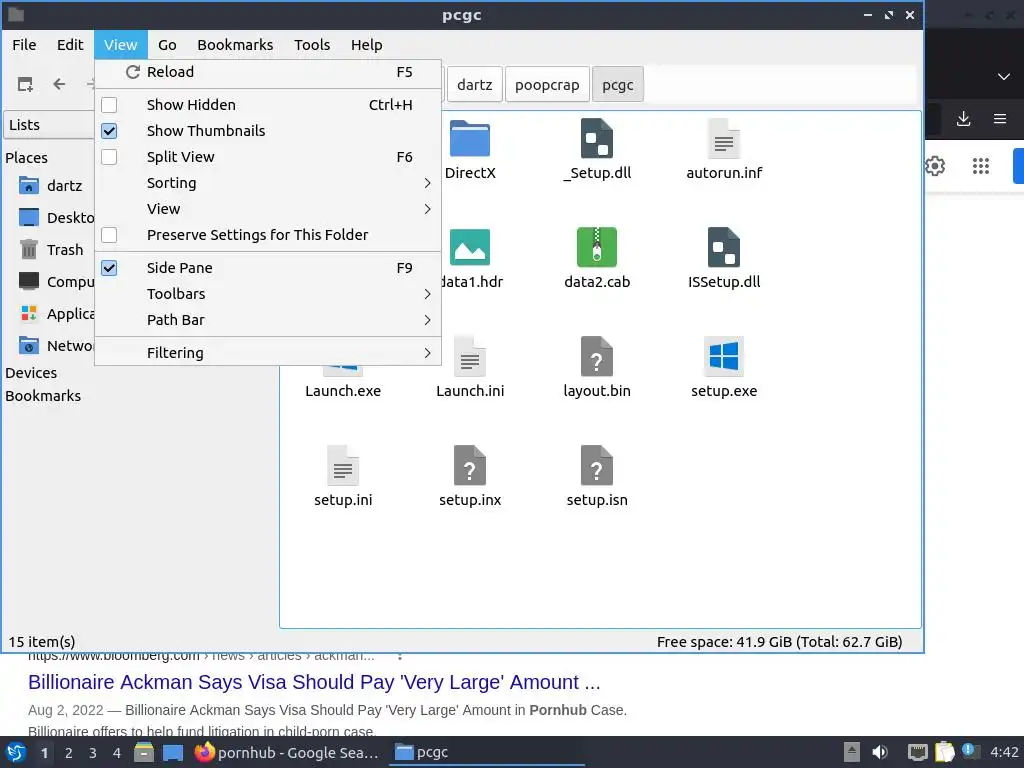Select the layout.bin file icon
This screenshot has height=768, width=1024.
[596, 357]
